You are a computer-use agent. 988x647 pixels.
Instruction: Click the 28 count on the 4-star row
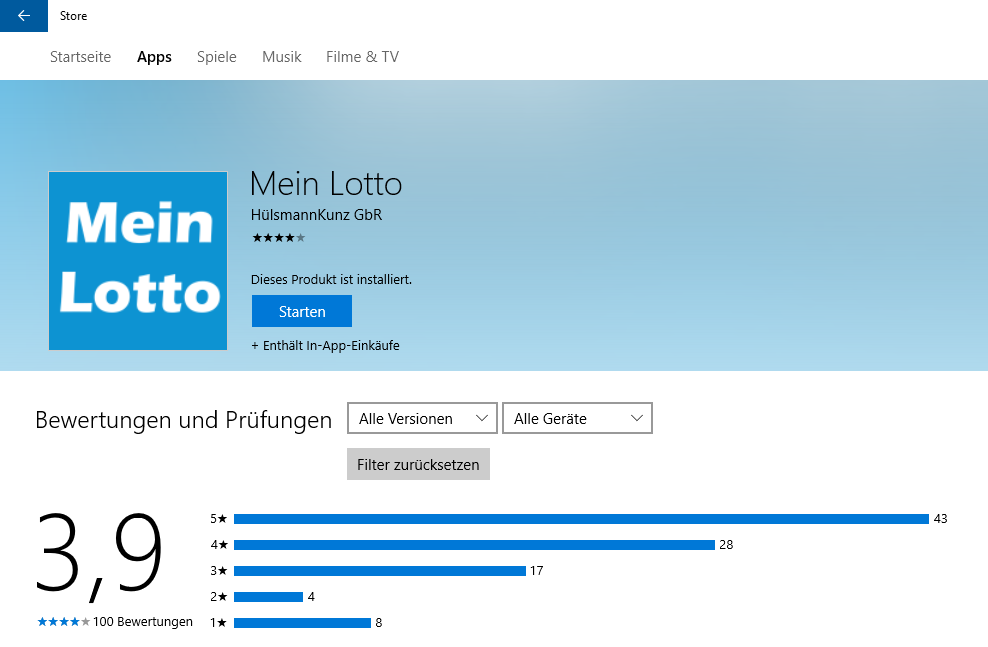coord(727,545)
